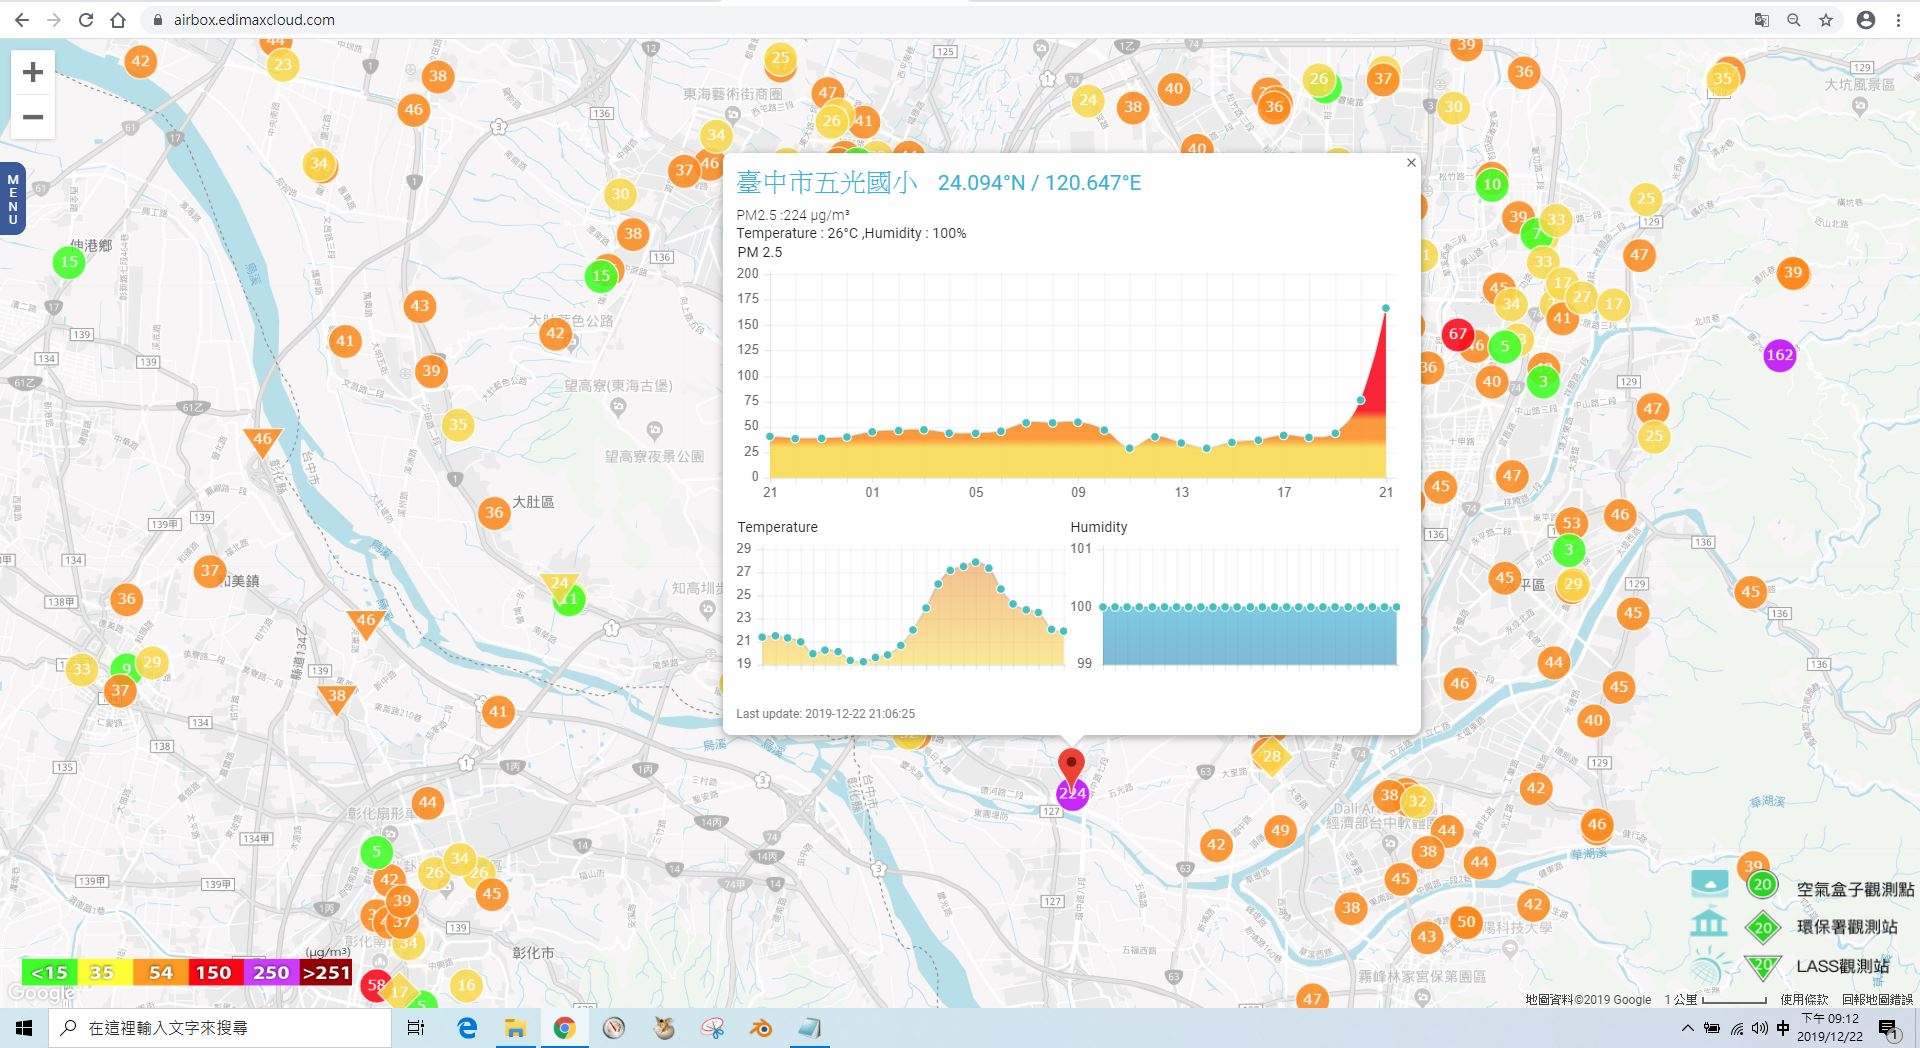The width and height of the screenshot is (1920, 1048).
Task: Click the 環保署觀測站 legend diamond marker
Action: pos(1762,927)
